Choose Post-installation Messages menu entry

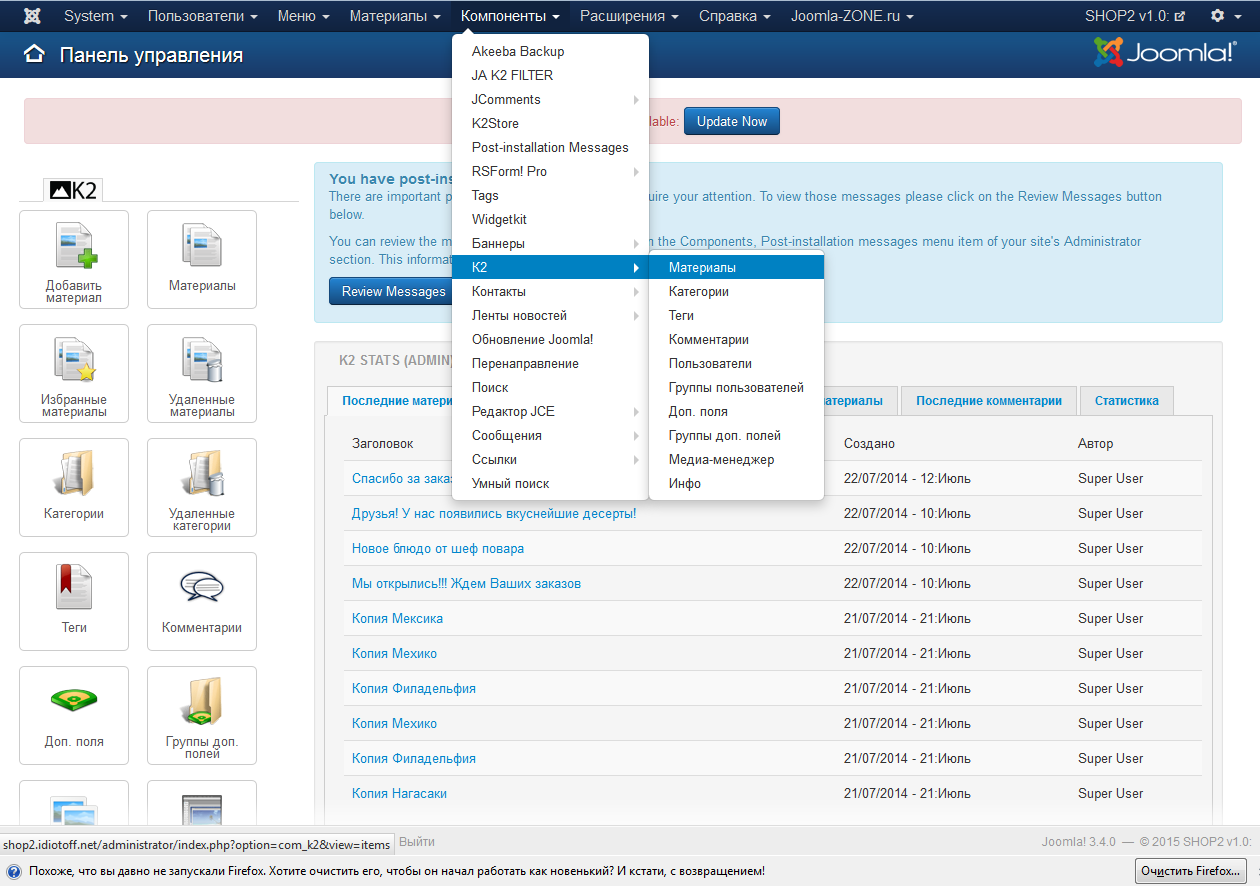pyautogui.click(x=550, y=147)
